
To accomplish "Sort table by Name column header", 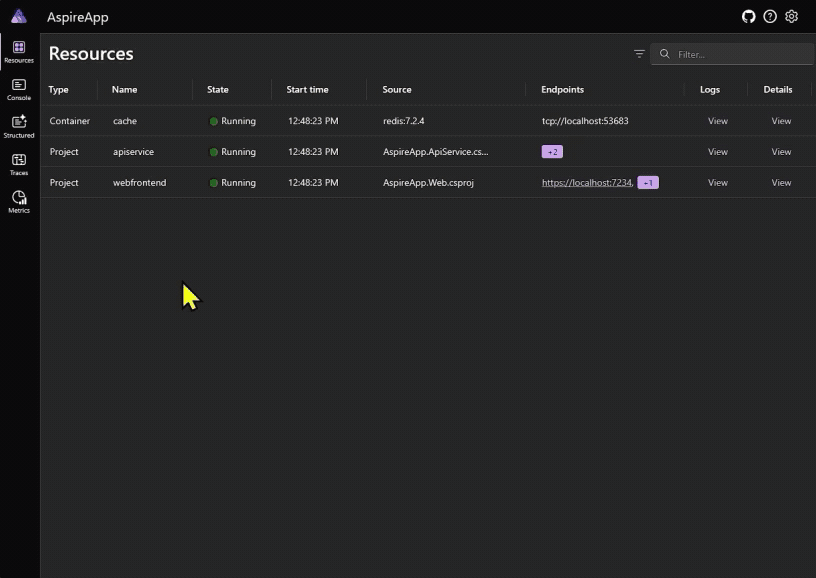I will pyautogui.click(x=125, y=90).
